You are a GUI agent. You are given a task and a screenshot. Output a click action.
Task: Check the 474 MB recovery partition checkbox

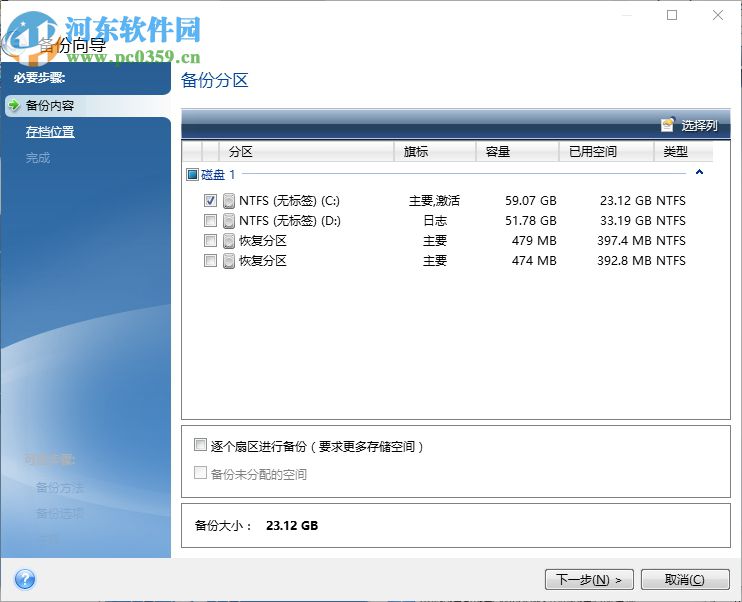pos(210,261)
